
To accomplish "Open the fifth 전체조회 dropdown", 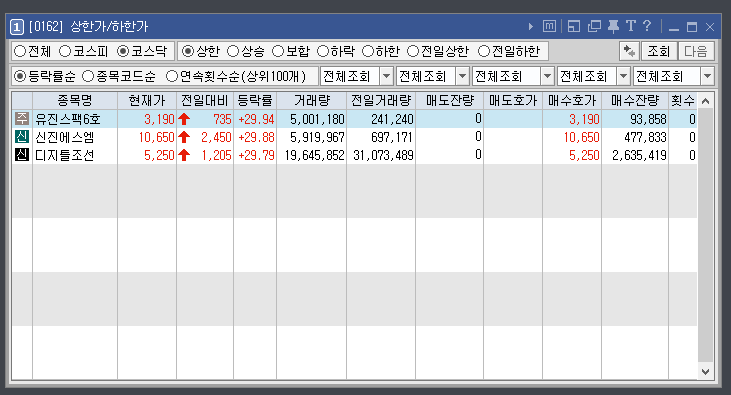I will point(708,76).
